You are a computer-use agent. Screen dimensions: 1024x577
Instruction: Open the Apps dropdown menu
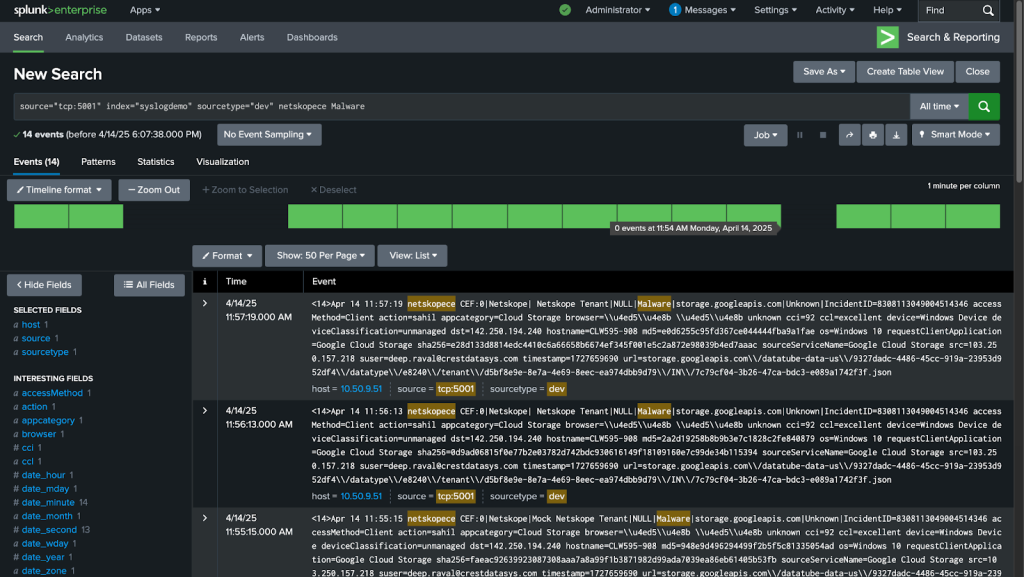tap(144, 10)
